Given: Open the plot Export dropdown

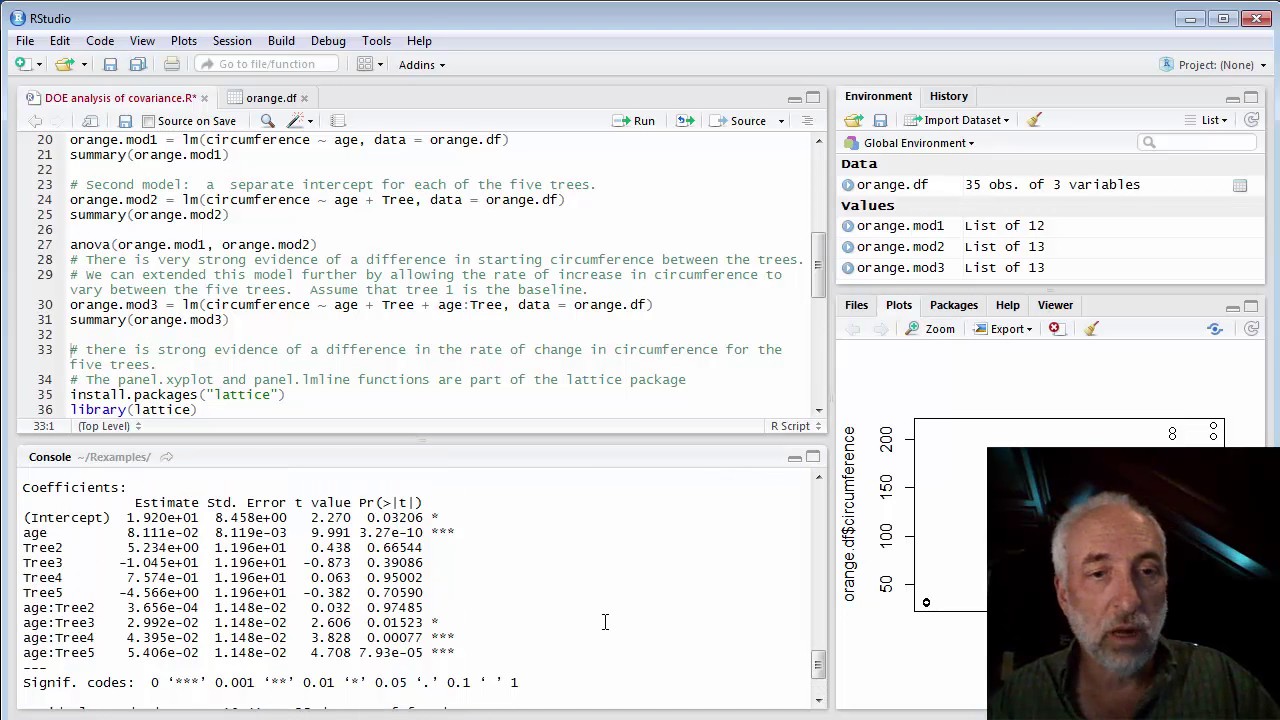Looking at the screenshot, I should 1003,328.
